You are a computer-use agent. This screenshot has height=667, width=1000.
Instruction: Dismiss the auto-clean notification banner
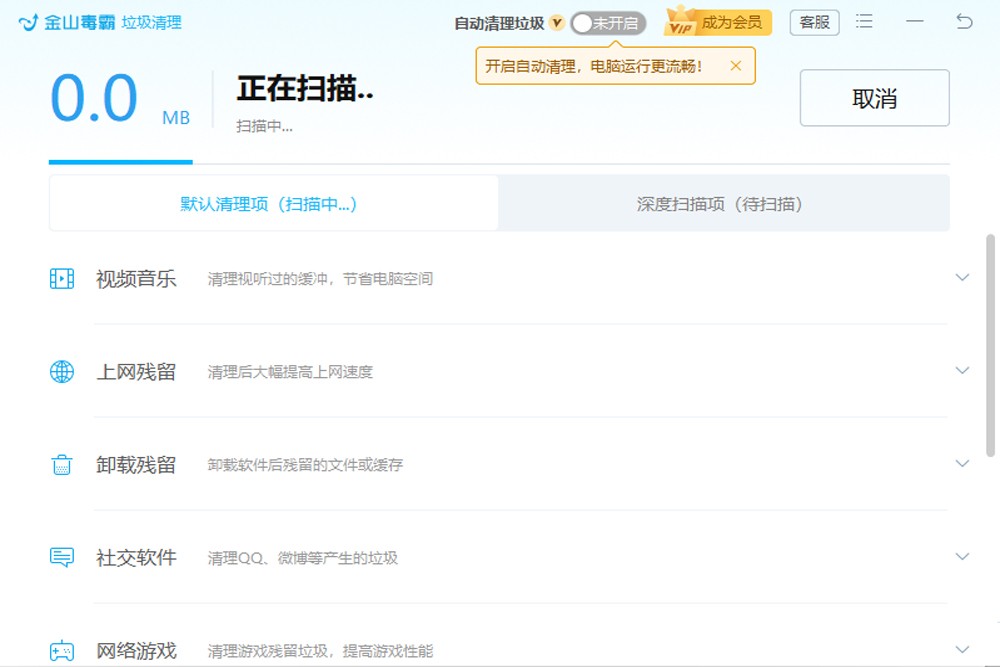pos(736,65)
